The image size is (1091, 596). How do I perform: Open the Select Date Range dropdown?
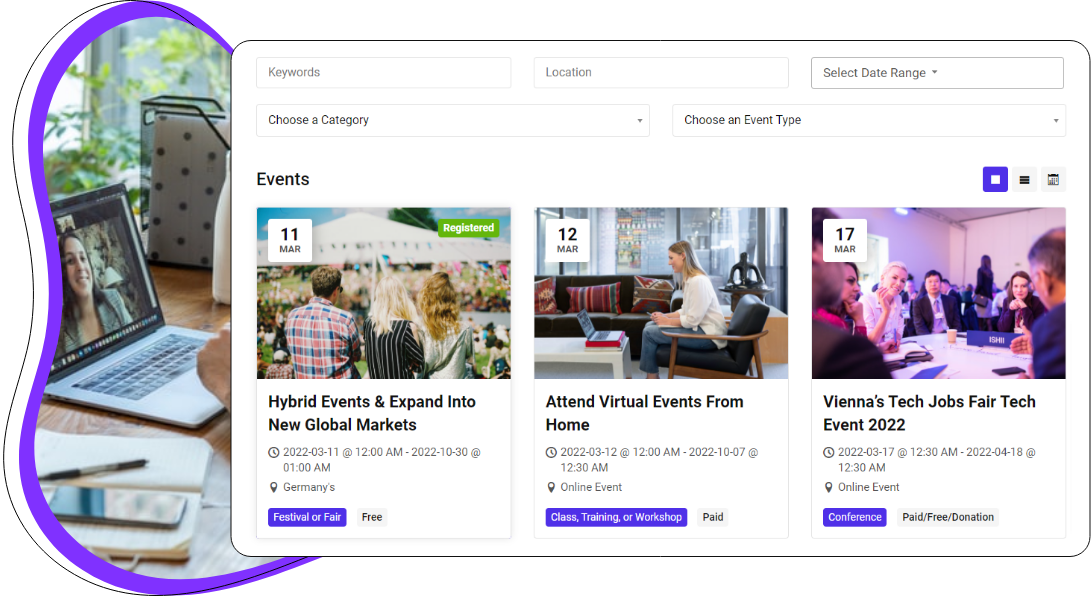click(x=936, y=72)
